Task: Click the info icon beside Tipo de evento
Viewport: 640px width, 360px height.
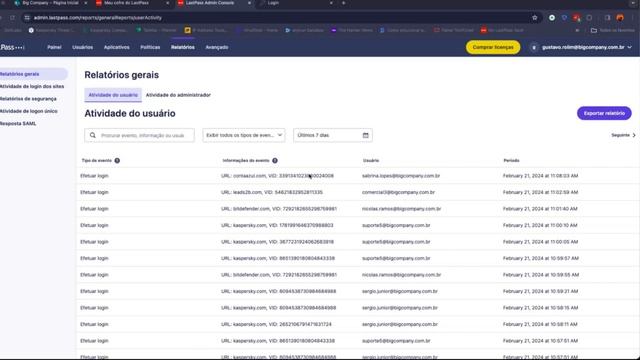Action: click(117, 160)
